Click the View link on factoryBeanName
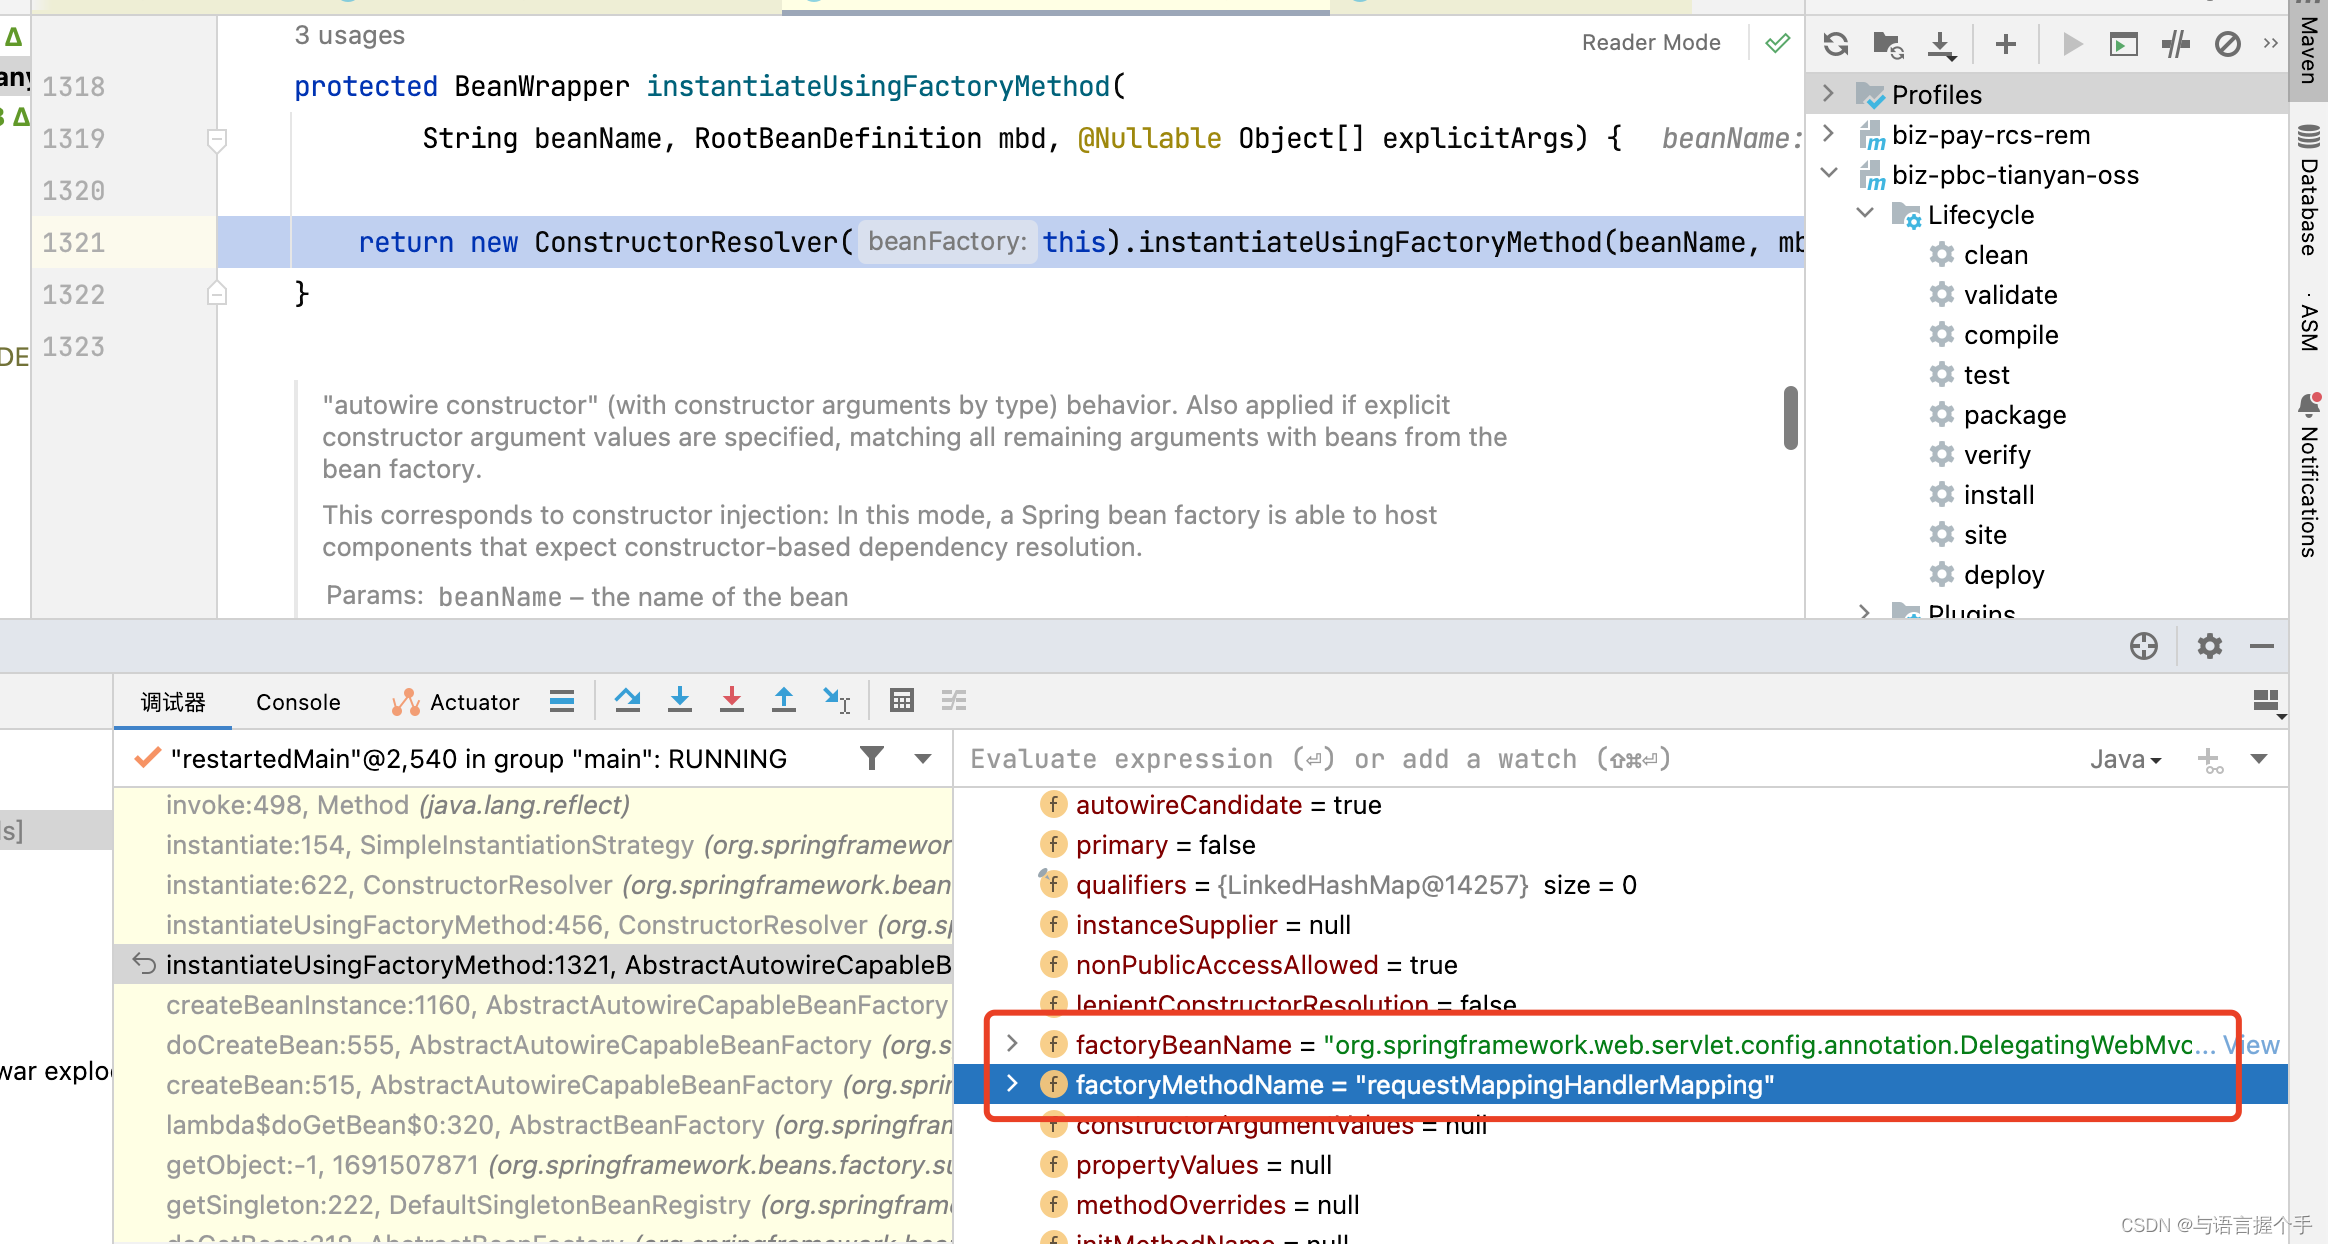Viewport: 2328px width, 1244px height. (x=2252, y=1045)
